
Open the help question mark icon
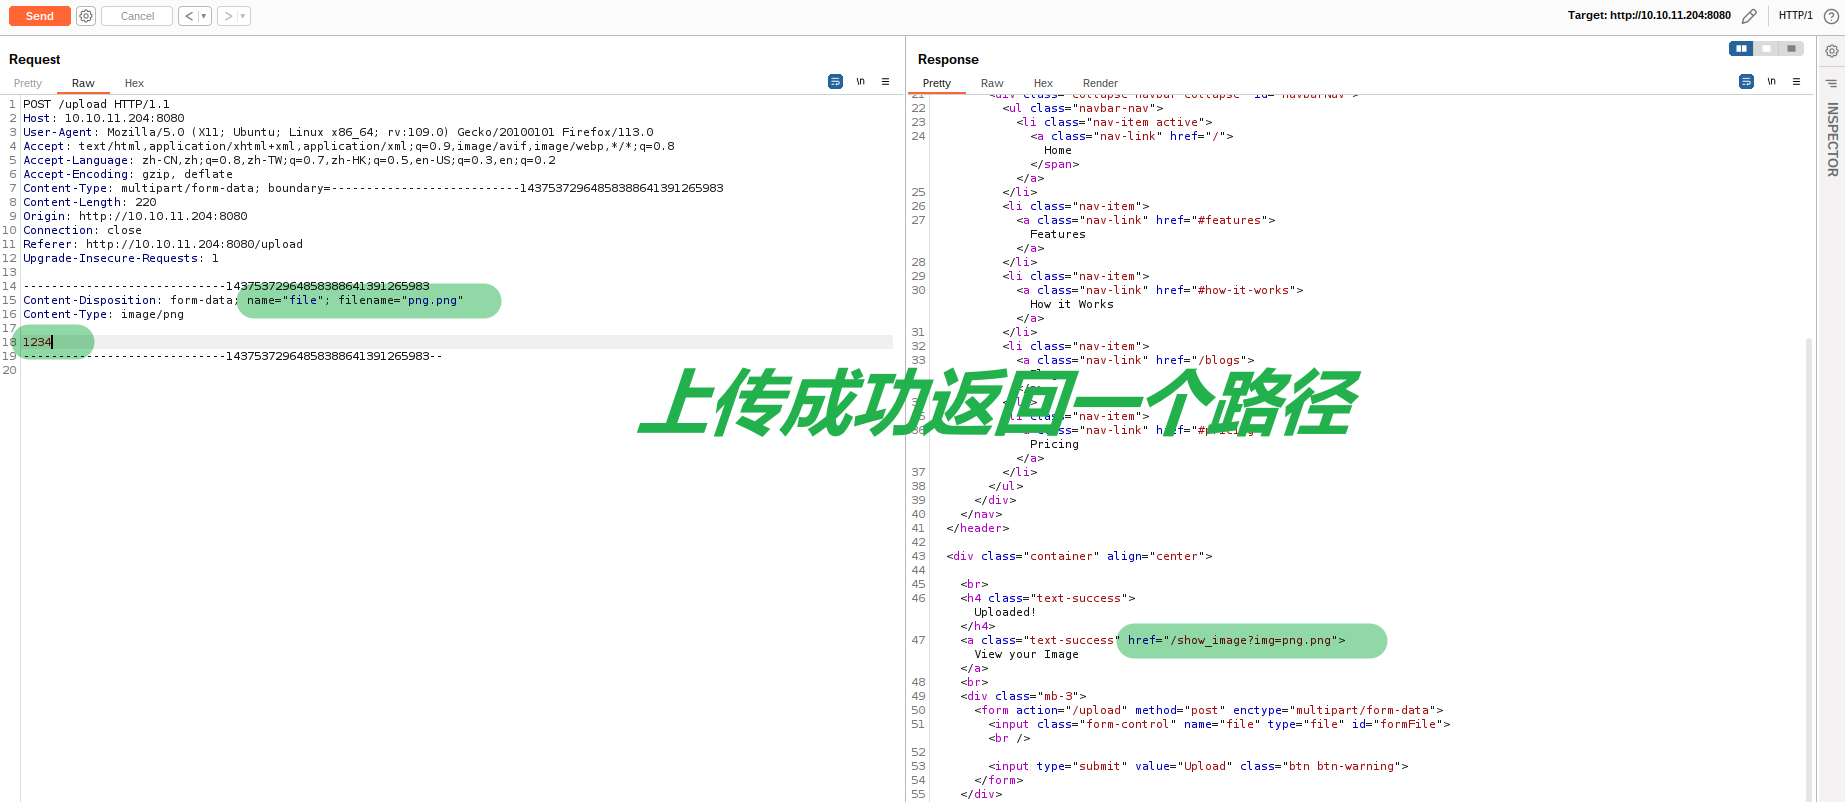point(1831,16)
